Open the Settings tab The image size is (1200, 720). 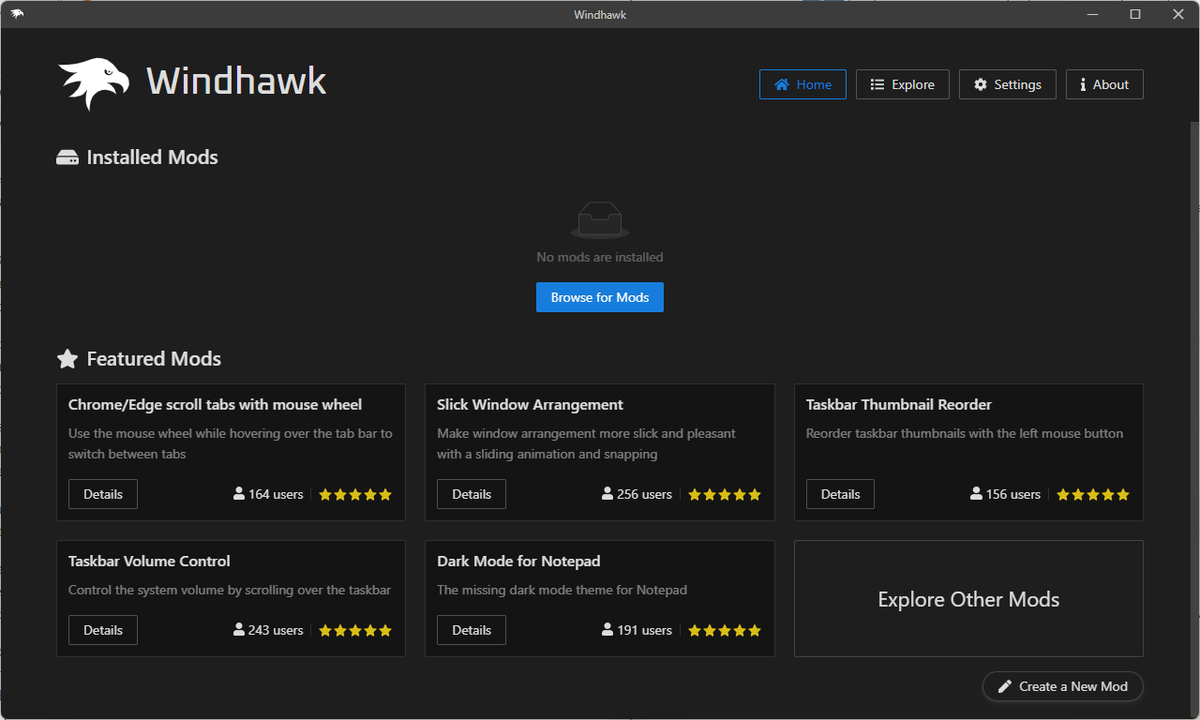click(1008, 85)
